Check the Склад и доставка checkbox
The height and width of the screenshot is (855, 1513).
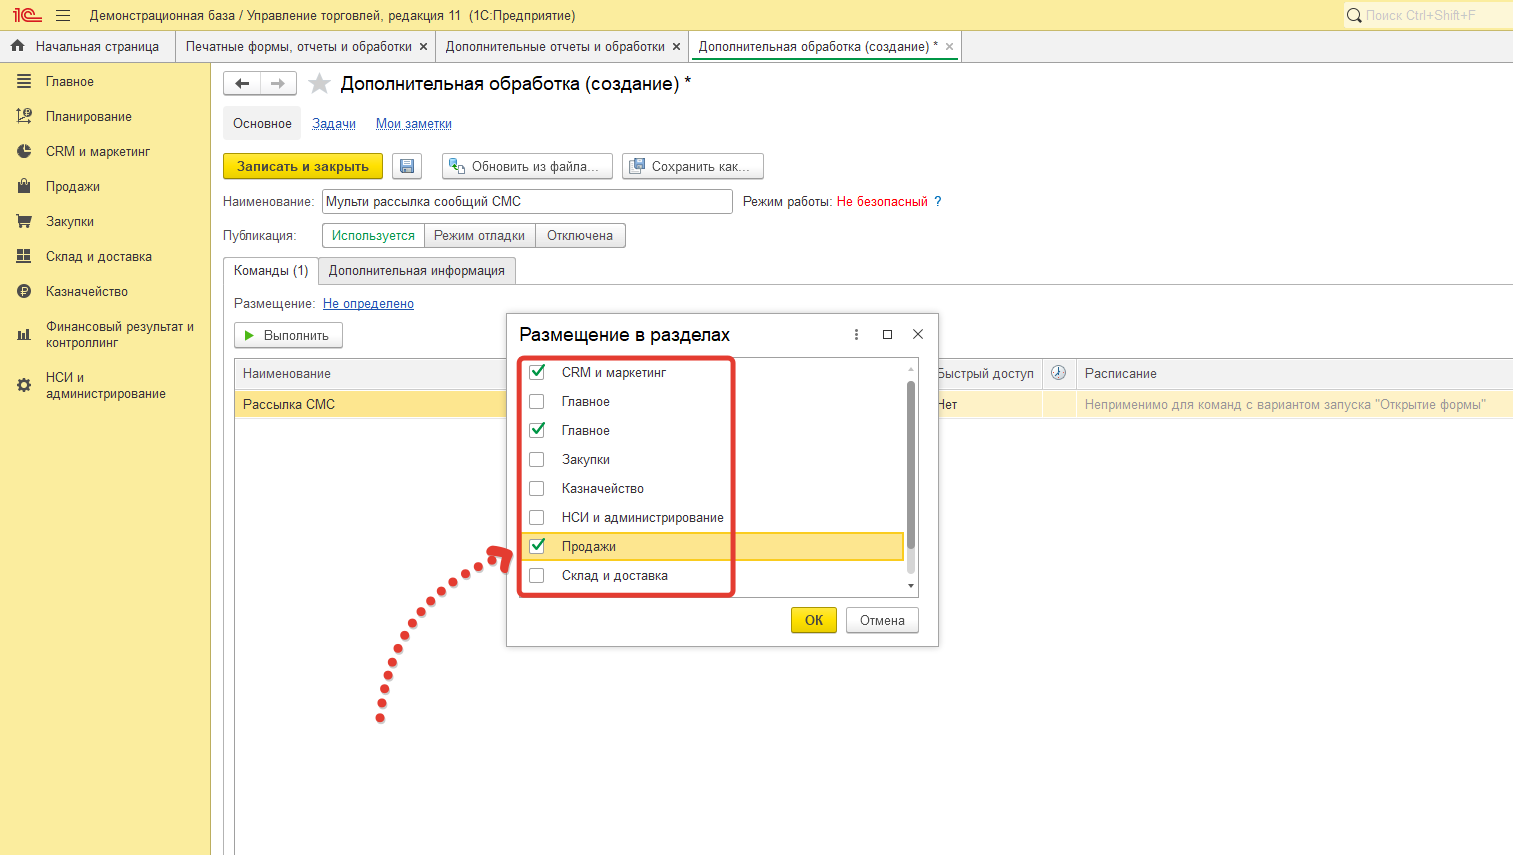tap(537, 575)
